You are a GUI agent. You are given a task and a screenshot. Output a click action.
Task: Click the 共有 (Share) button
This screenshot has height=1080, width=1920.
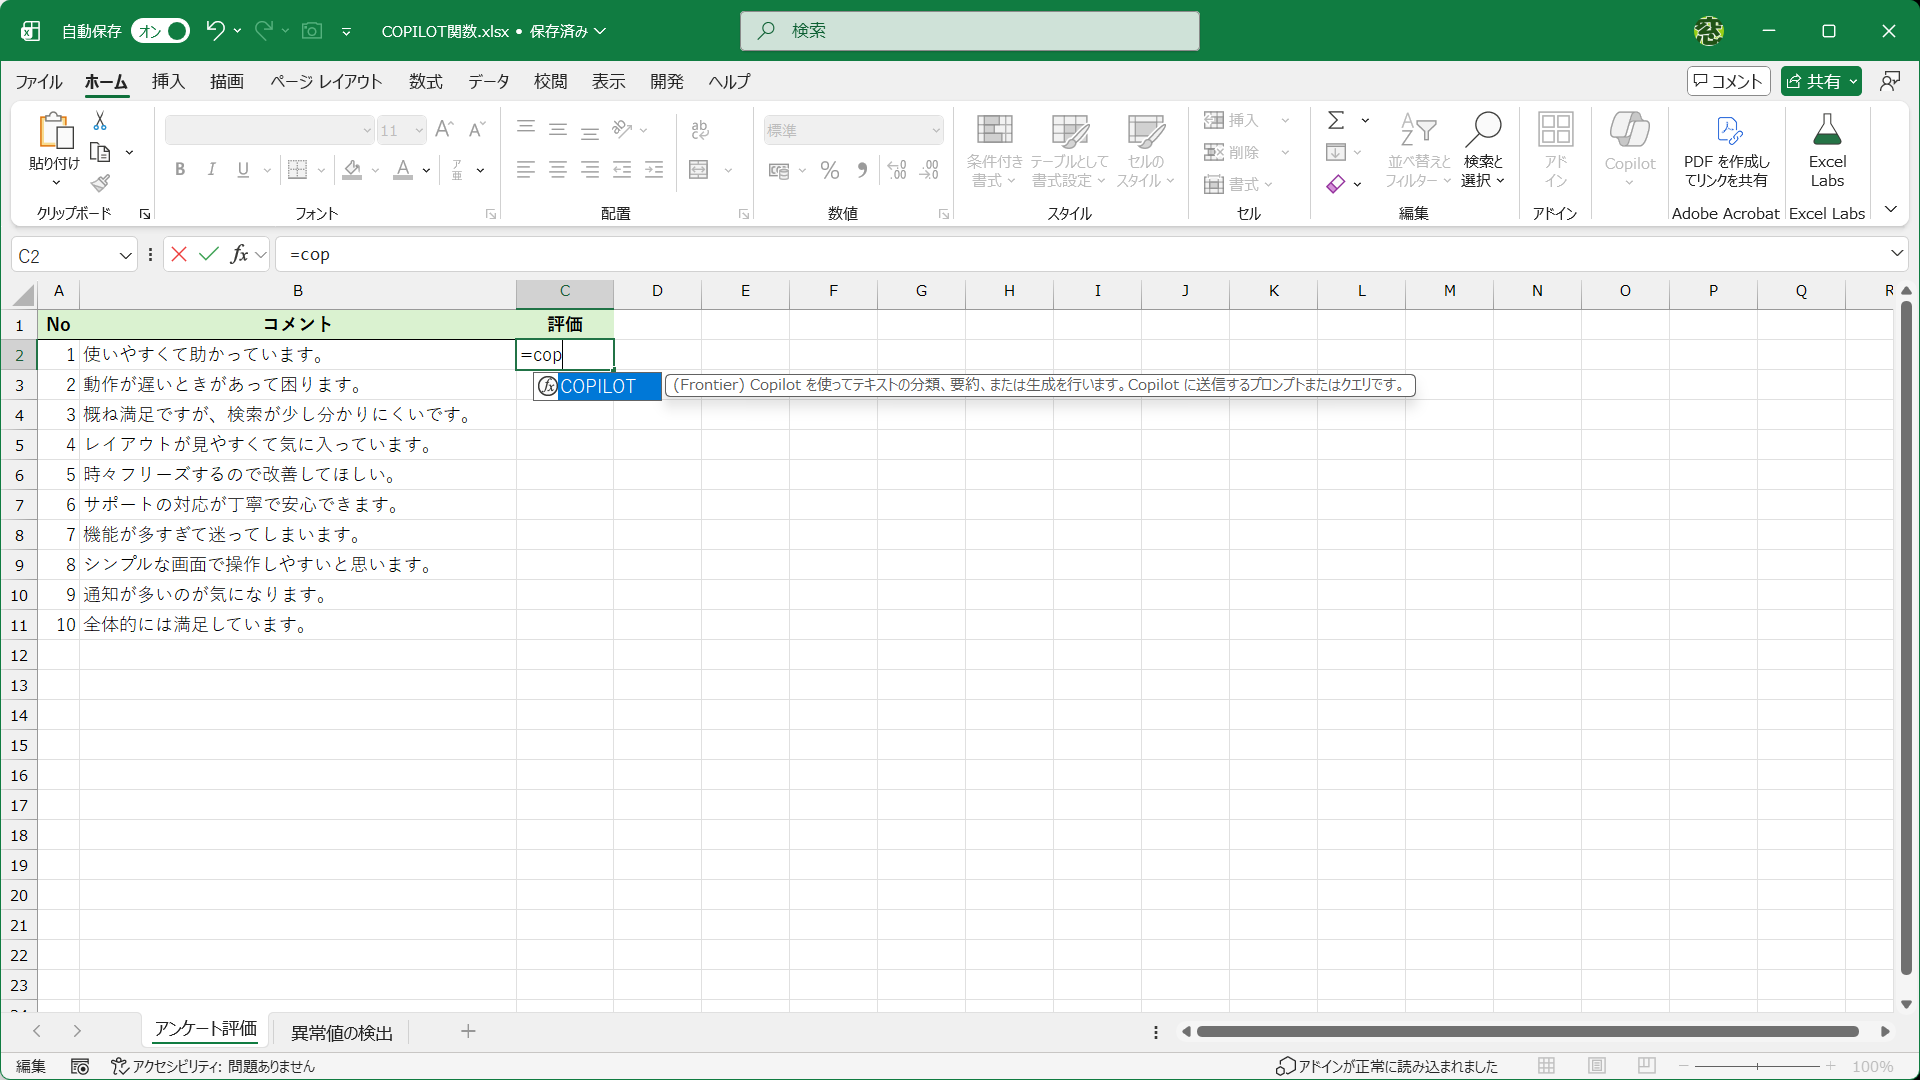[x=1820, y=81]
